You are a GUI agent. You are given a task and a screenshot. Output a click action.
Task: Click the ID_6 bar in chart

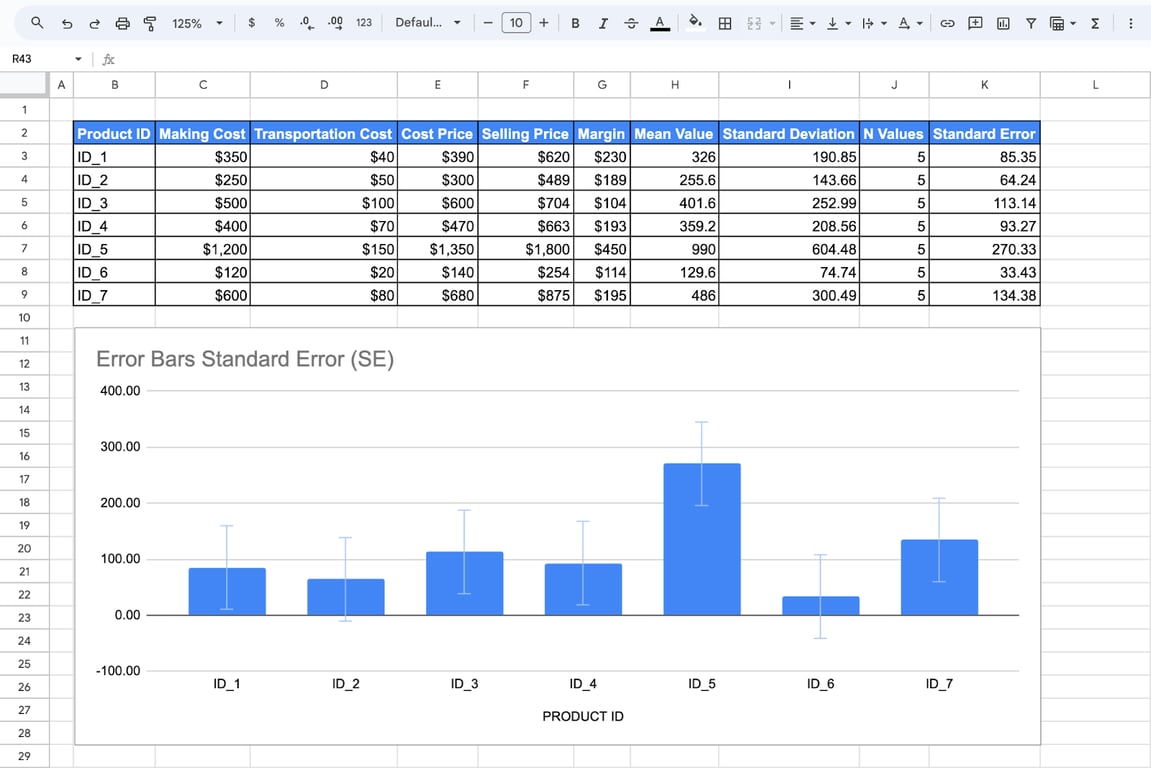pyautogui.click(x=821, y=606)
